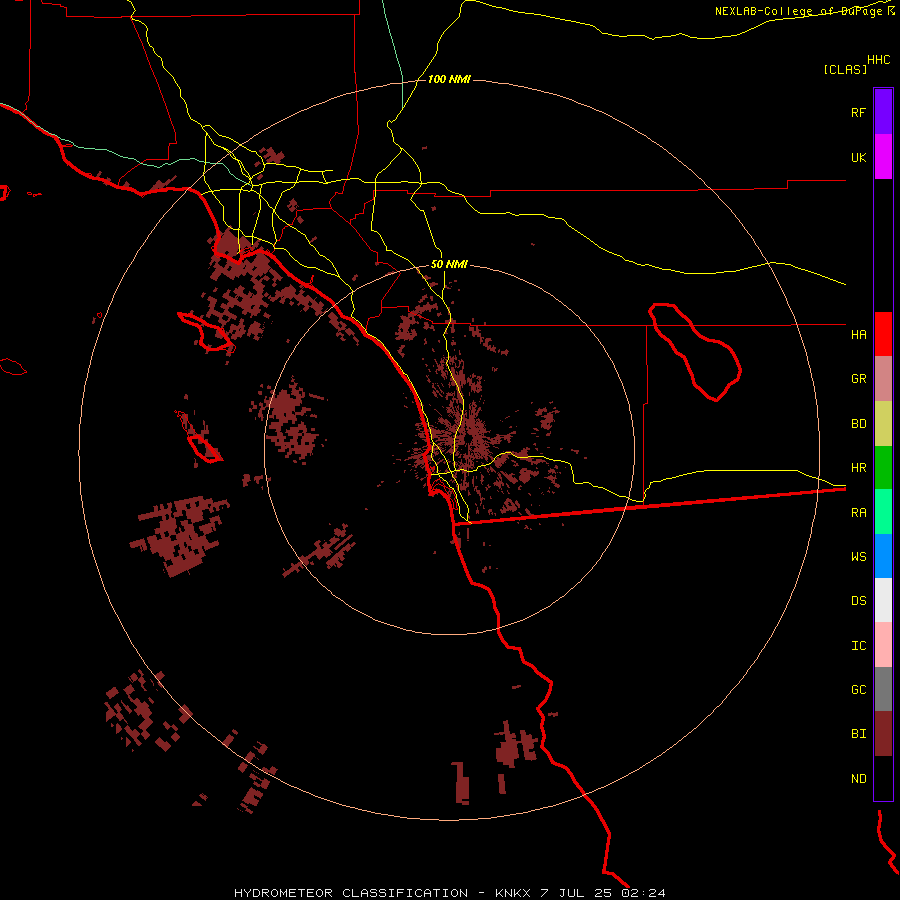This screenshot has height=900, width=900.
Task: Click the BD legend label
Action: (x=858, y=424)
